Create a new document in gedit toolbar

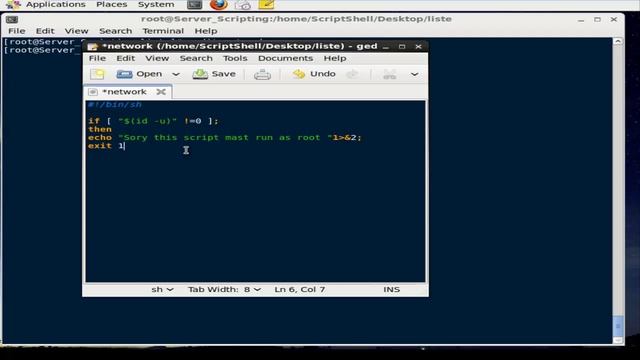[97, 74]
